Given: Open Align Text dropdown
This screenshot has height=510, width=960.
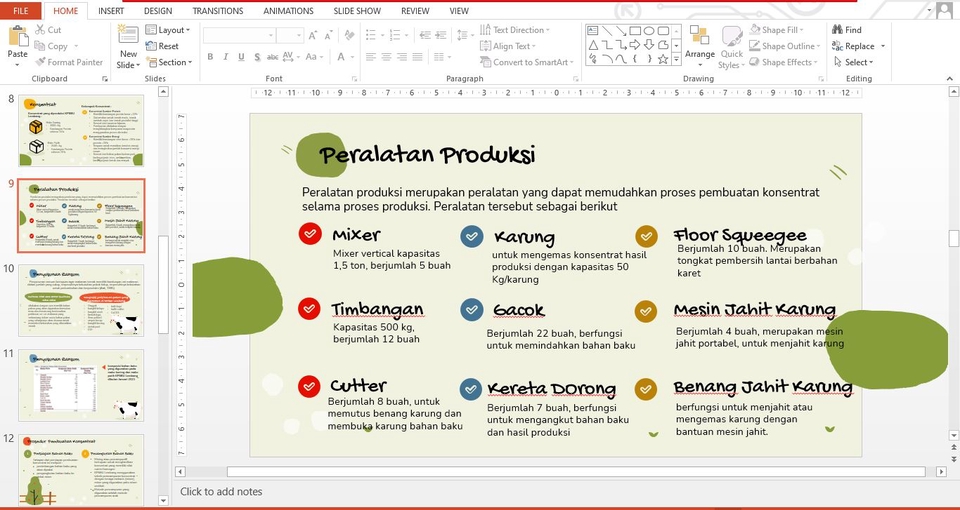Looking at the screenshot, I should point(508,46).
